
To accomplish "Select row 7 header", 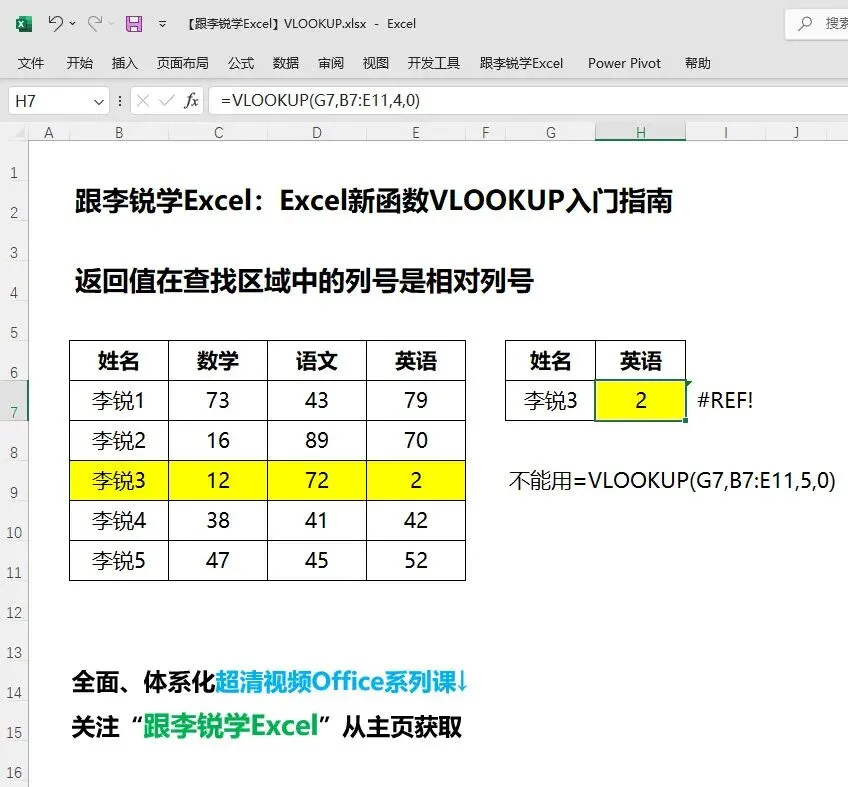I will [x=14, y=401].
